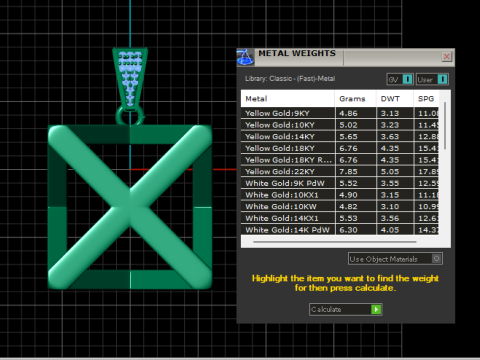This screenshot has height=360, width=480.
Task: Toggle the GV switch
Action: (400, 79)
